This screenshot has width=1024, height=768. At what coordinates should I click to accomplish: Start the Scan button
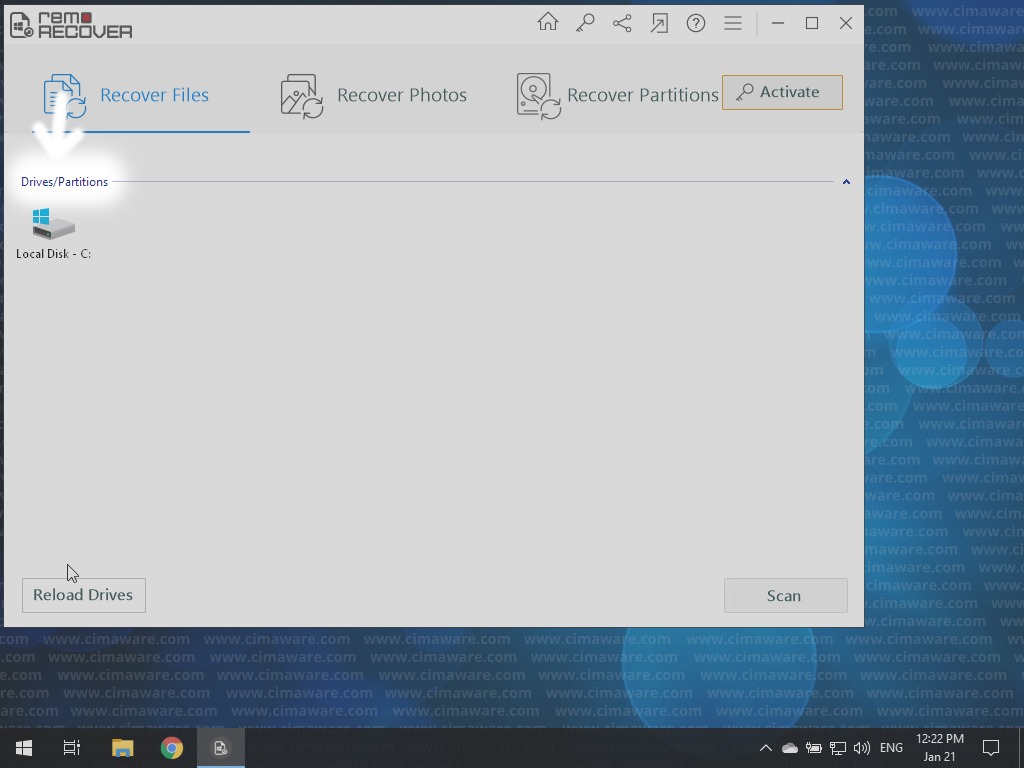785,596
